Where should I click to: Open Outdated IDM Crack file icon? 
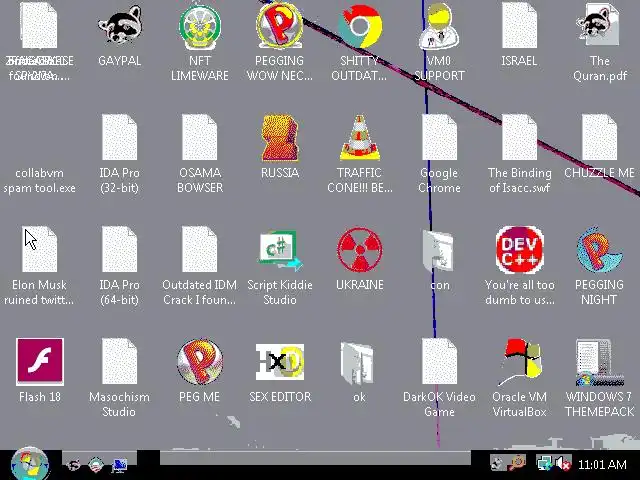click(x=200, y=249)
